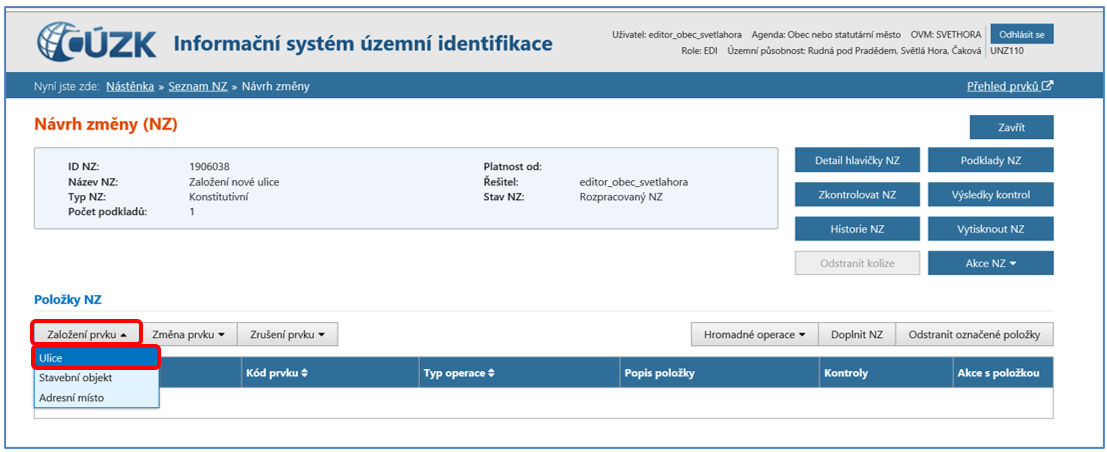Open the Hromadné operace dropdown
Screen dimensions: 1107x452
(754, 334)
